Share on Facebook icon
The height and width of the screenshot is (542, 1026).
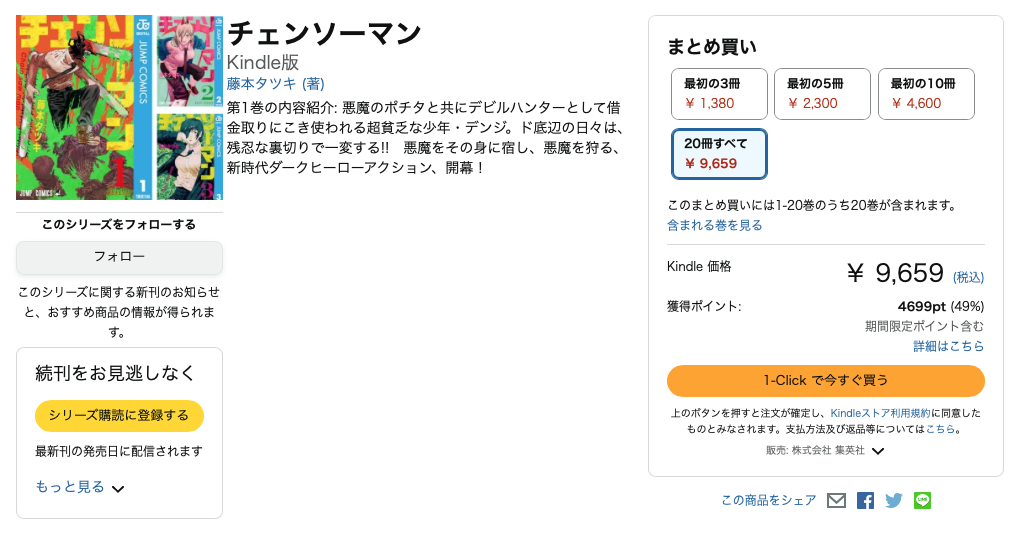[865, 501]
